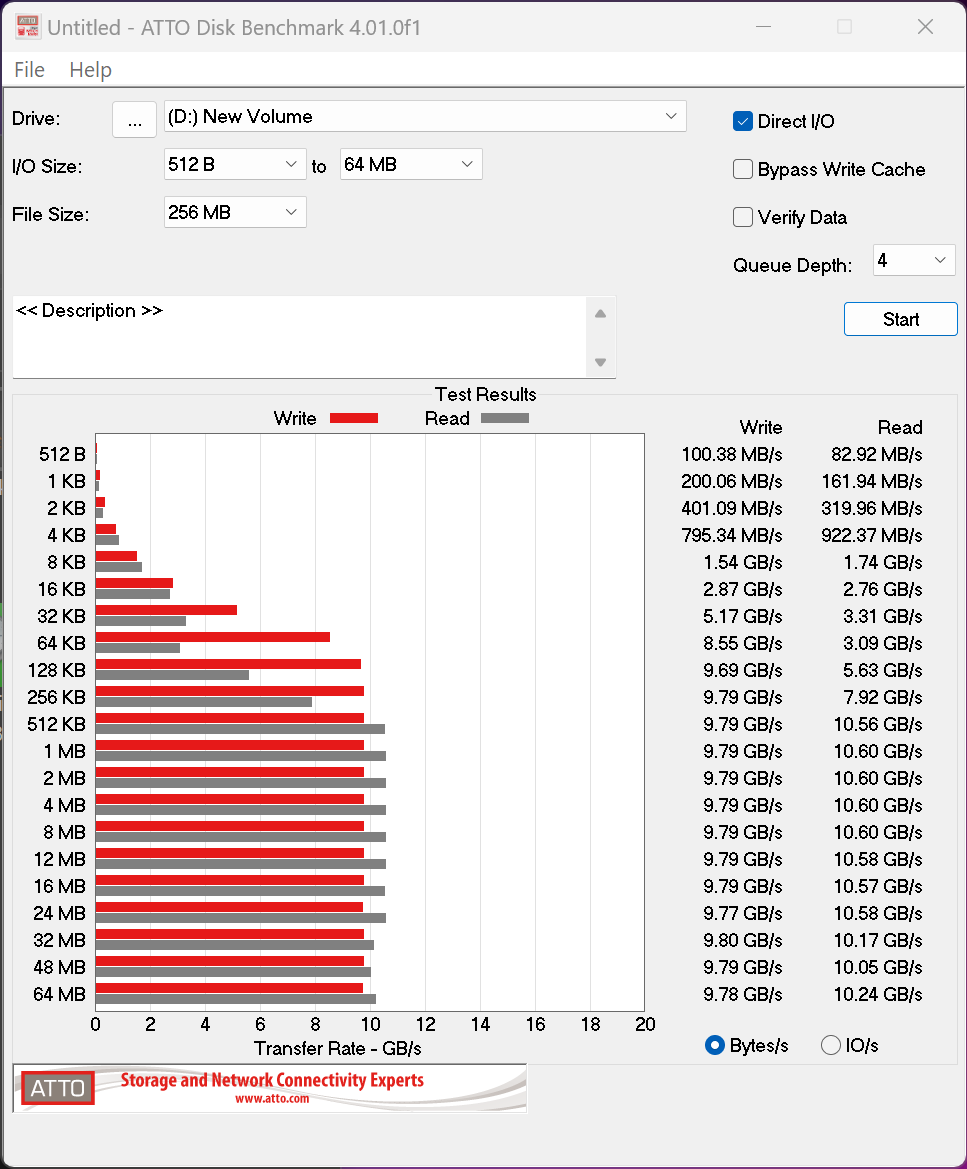
Task: Open the drive browse ellipsis button
Action: 133,118
